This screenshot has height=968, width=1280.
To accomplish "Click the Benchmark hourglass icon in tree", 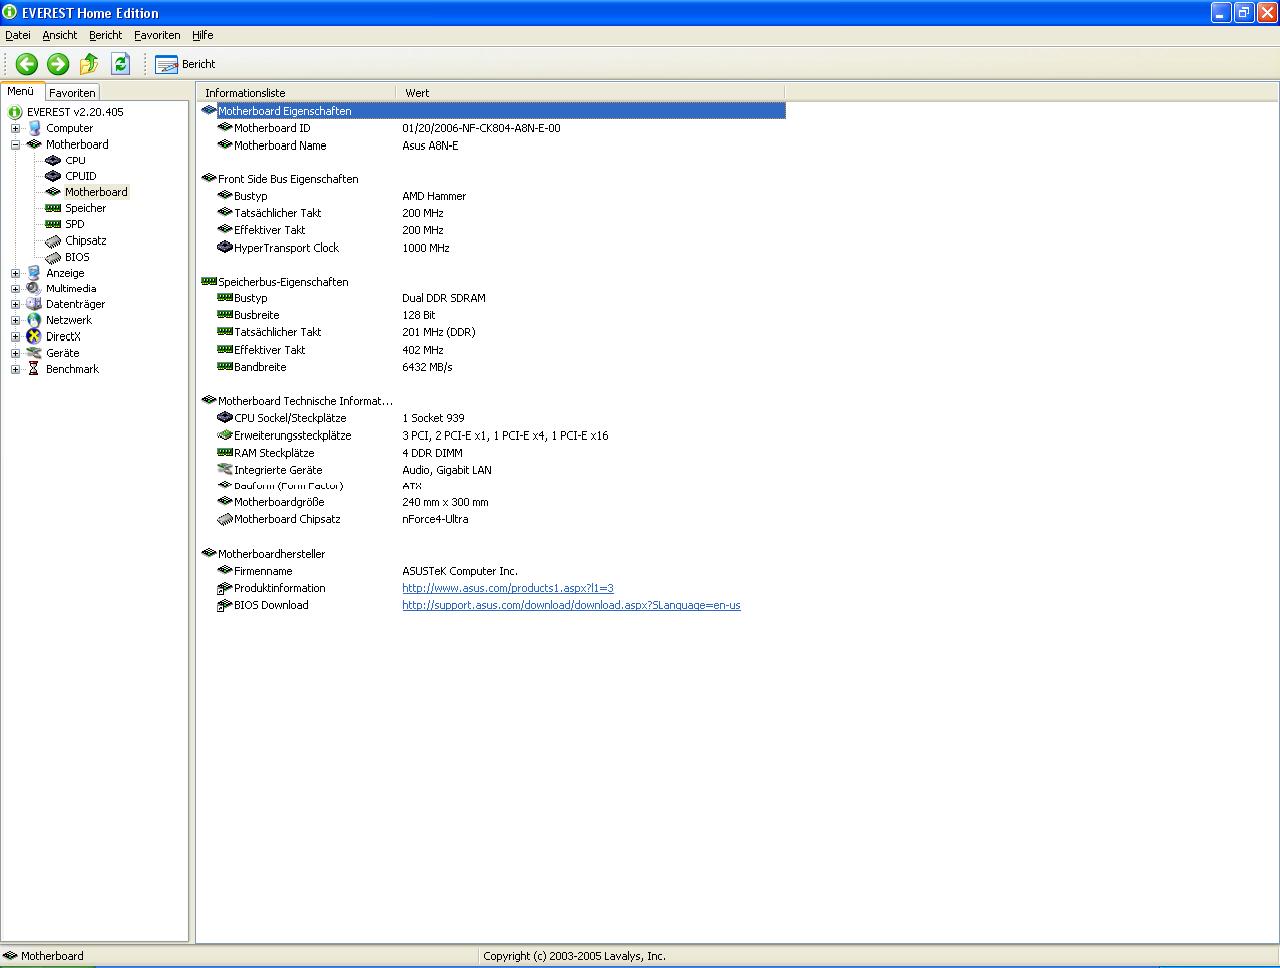I will point(34,369).
